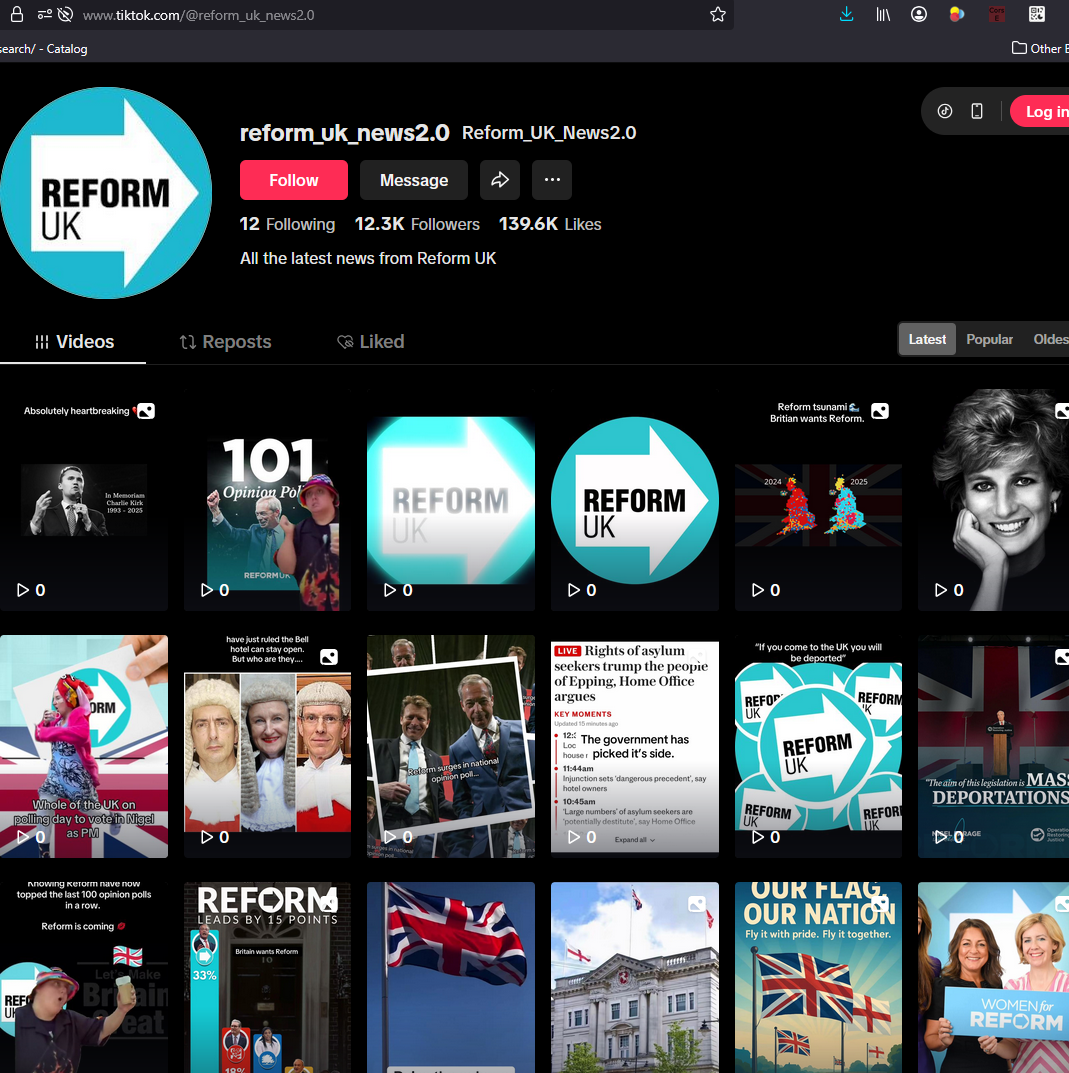Image resolution: width=1069 pixels, height=1073 pixels.
Task: Open the '101 Opinion Polls' video
Action: point(268,500)
